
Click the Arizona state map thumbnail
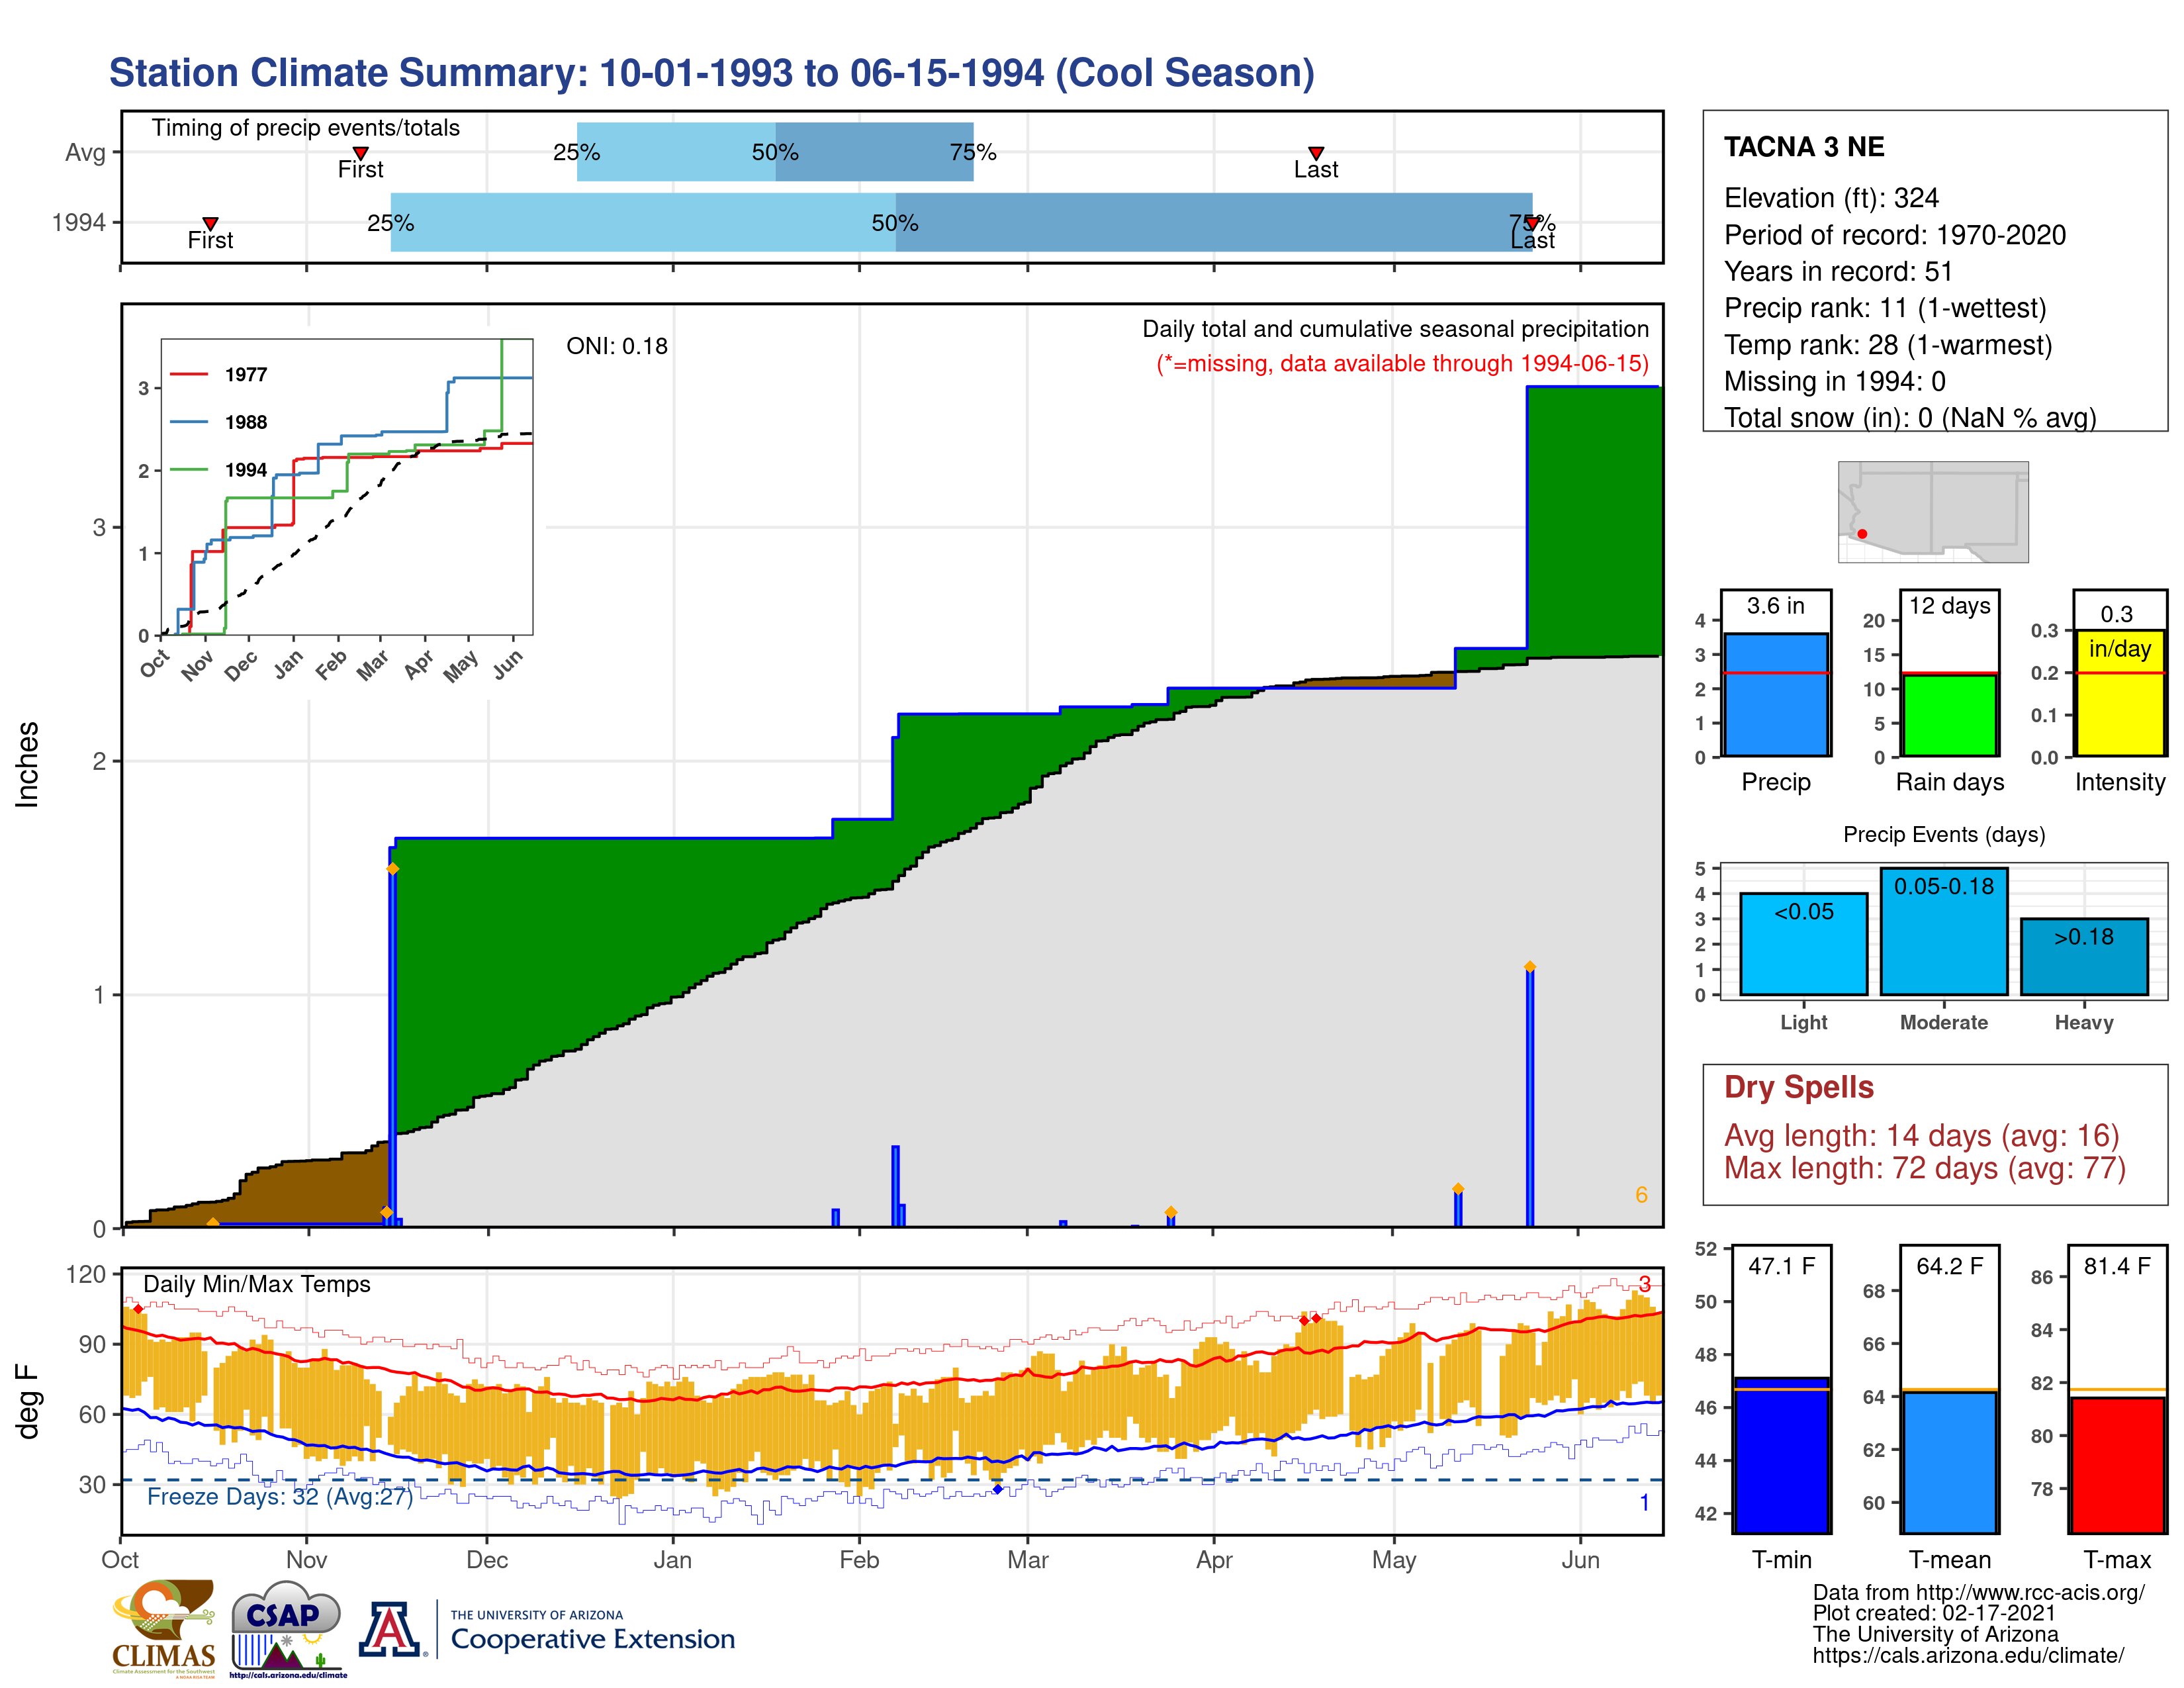tap(1932, 512)
